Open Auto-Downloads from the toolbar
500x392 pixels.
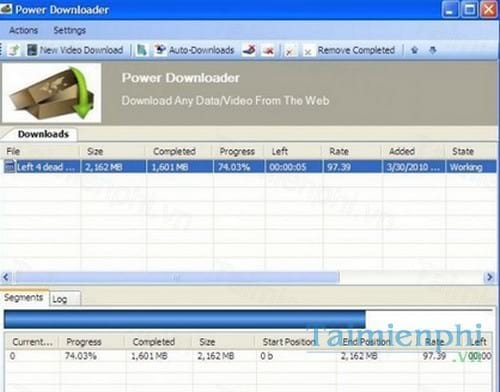pyautogui.click(x=201, y=50)
